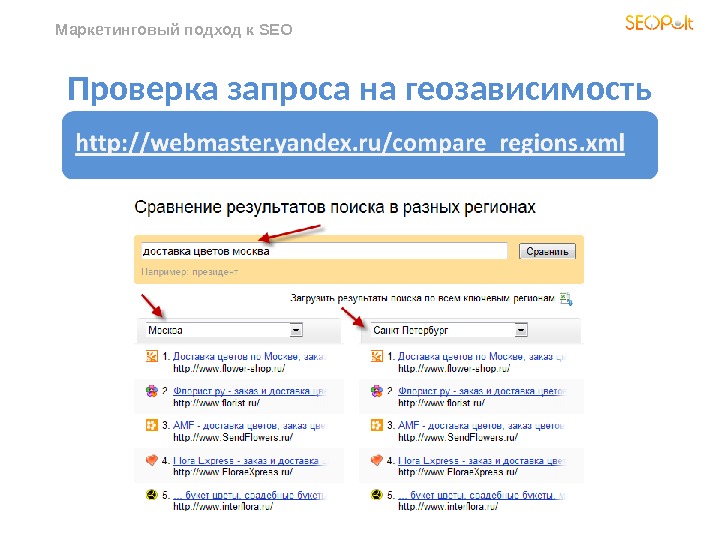The width and height of the screenshot is (720, 540).
Task: Open AMF доставка цветов result in Санкт-Петербург column
Action: point(481,425)
